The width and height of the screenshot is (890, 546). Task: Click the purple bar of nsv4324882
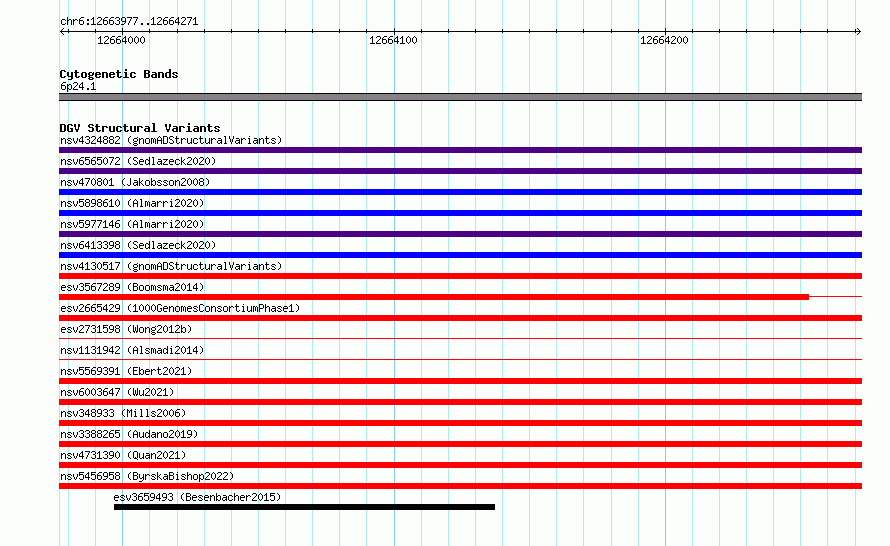pos(460,150)
